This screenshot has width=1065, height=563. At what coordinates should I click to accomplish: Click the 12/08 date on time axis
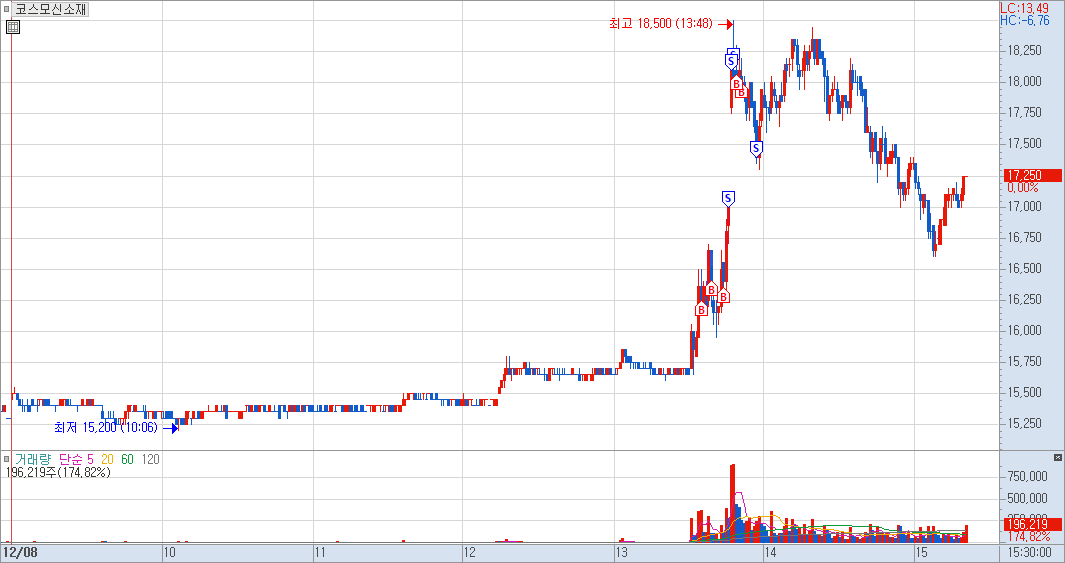(x=21, y=553)
